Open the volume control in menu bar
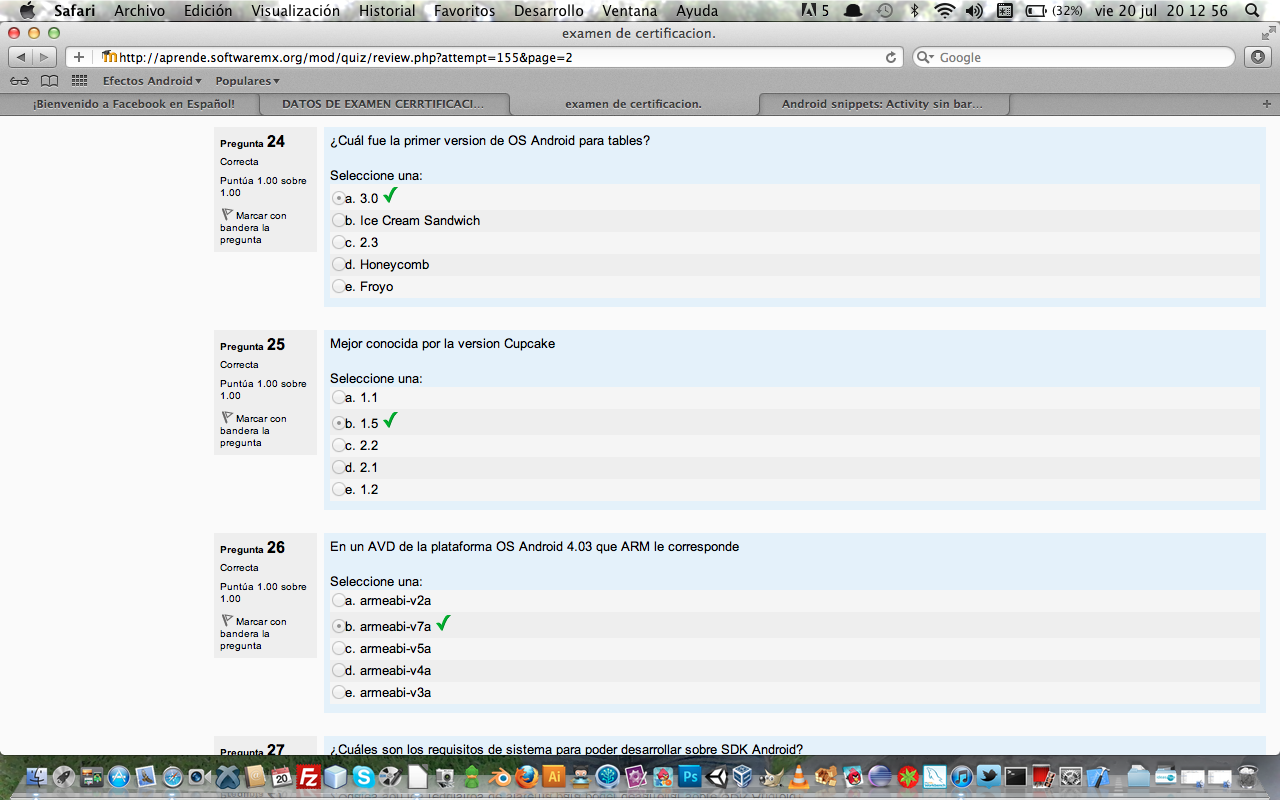This screenshot has height=800, width=1280. [974, 11]
